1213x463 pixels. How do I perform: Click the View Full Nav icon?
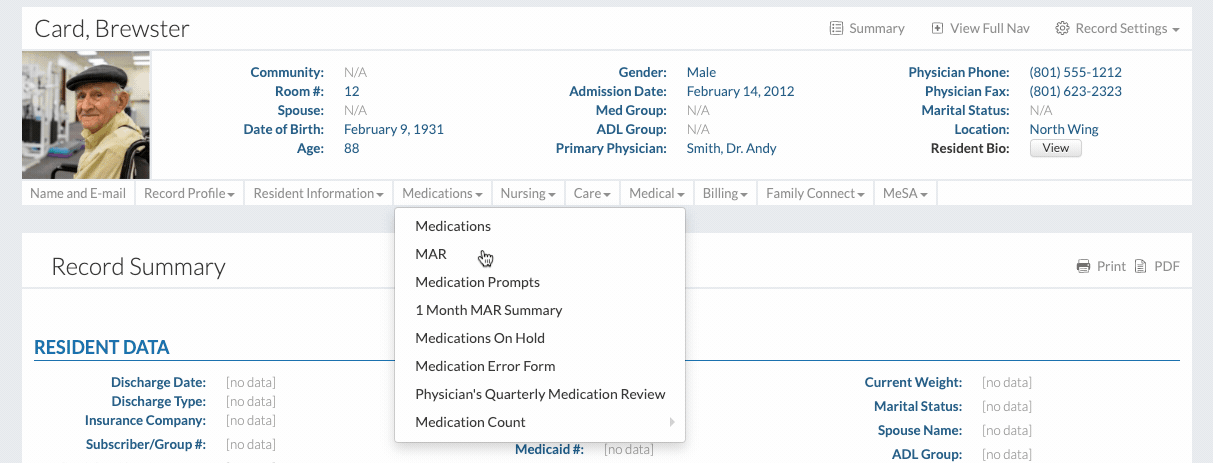pyautogui.click(x=937, y=29)
